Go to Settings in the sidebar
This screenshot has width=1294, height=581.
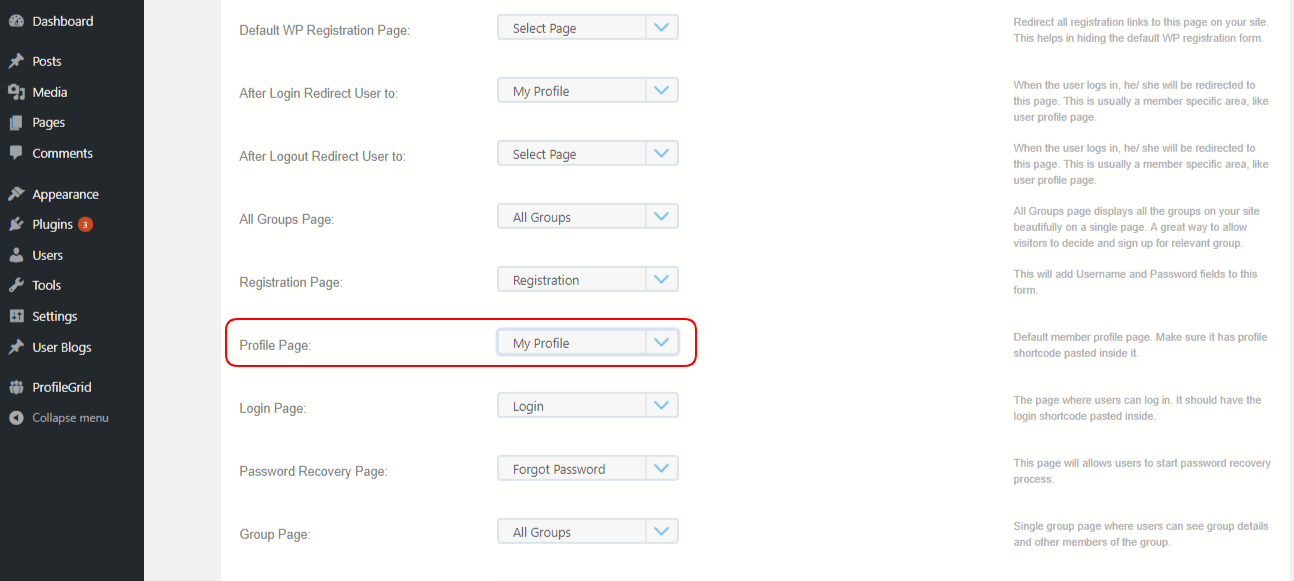[18, 315]
